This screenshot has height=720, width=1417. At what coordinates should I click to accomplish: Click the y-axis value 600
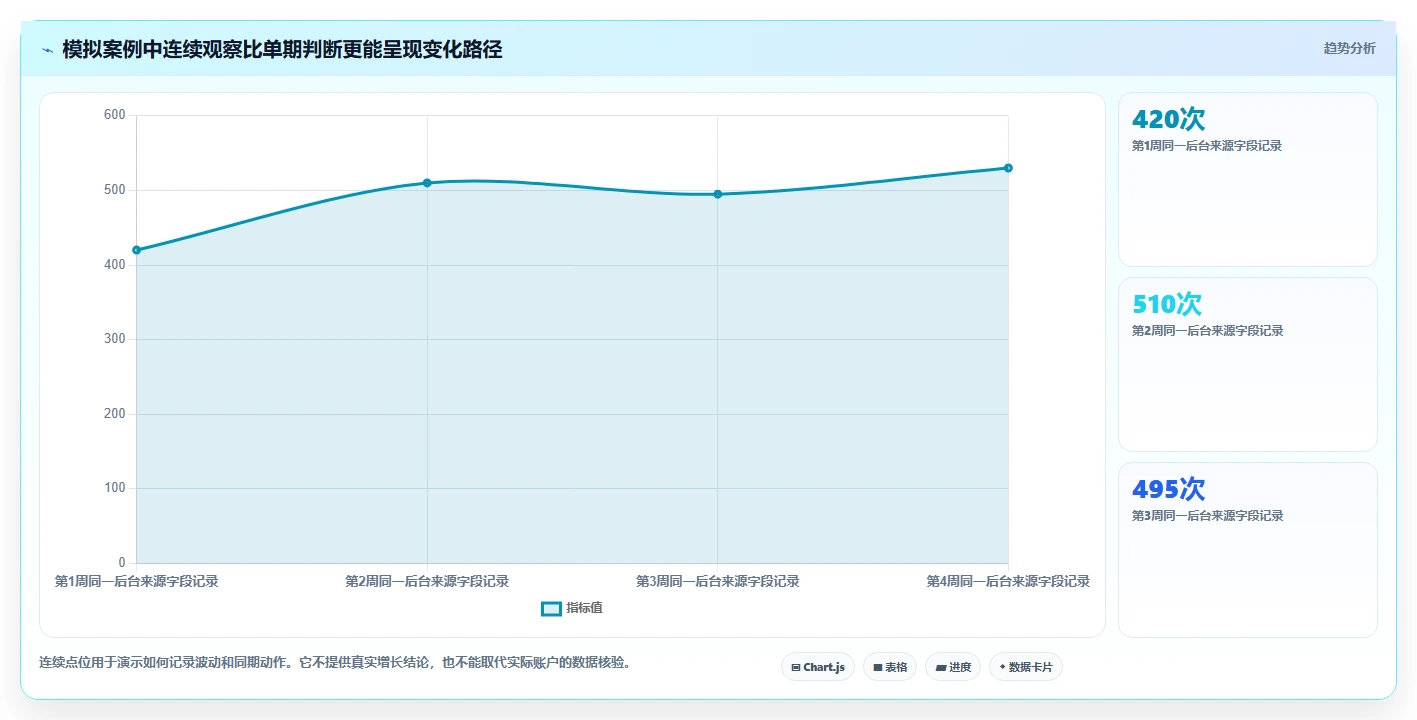115,115
